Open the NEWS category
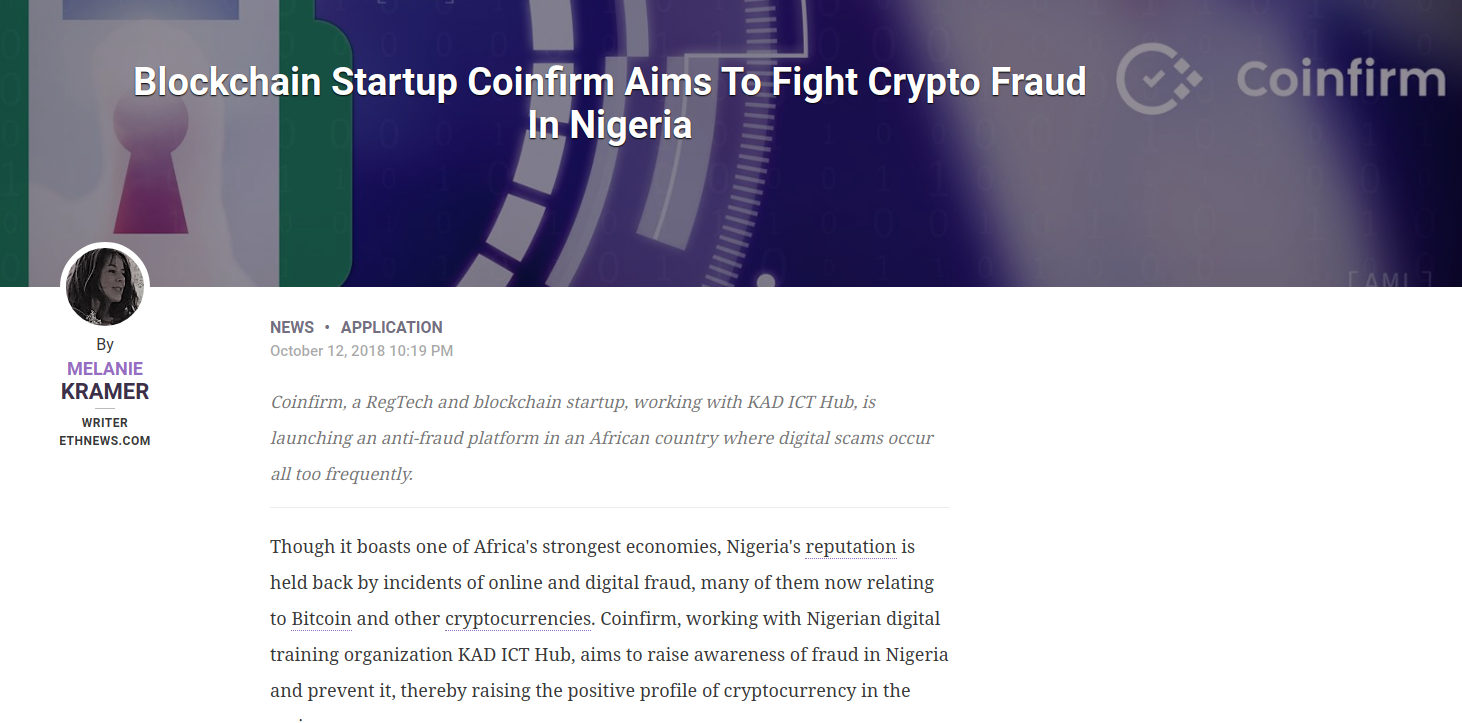The width and height of the screenshot is (1462, 723). [x=292, y=327]
